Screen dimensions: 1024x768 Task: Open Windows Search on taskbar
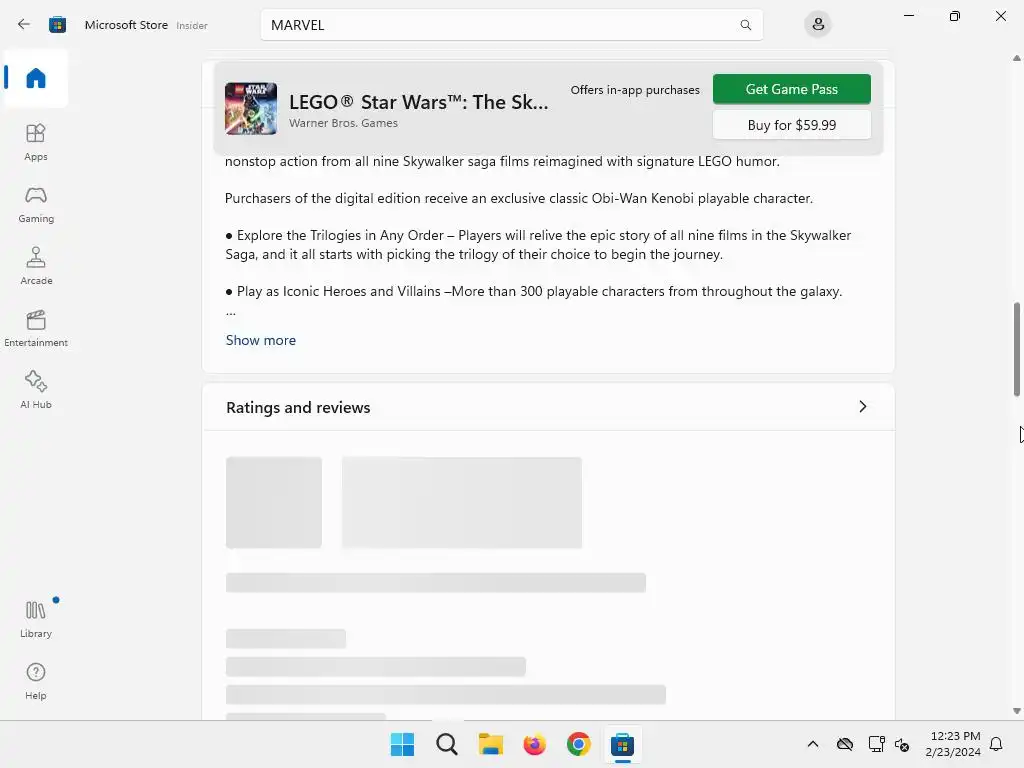[447, 744]
